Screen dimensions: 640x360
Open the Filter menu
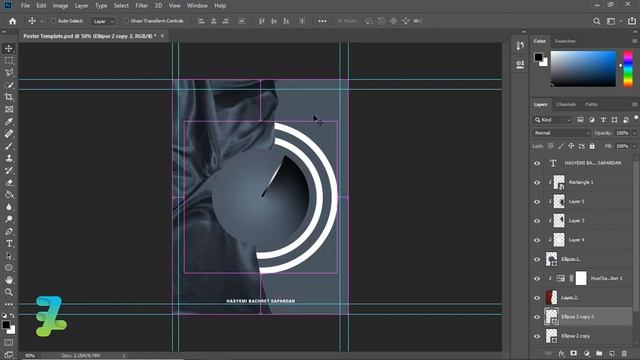click(x=142, y=6)
